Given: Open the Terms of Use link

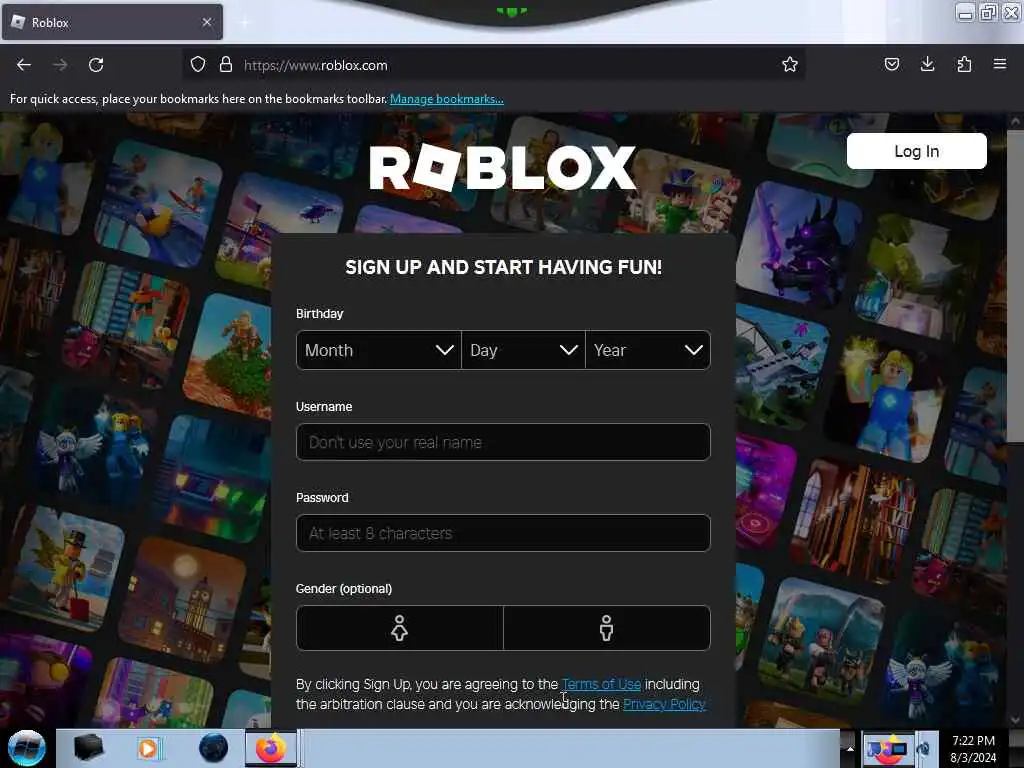Looking at the screenshot, I should 601,684.
